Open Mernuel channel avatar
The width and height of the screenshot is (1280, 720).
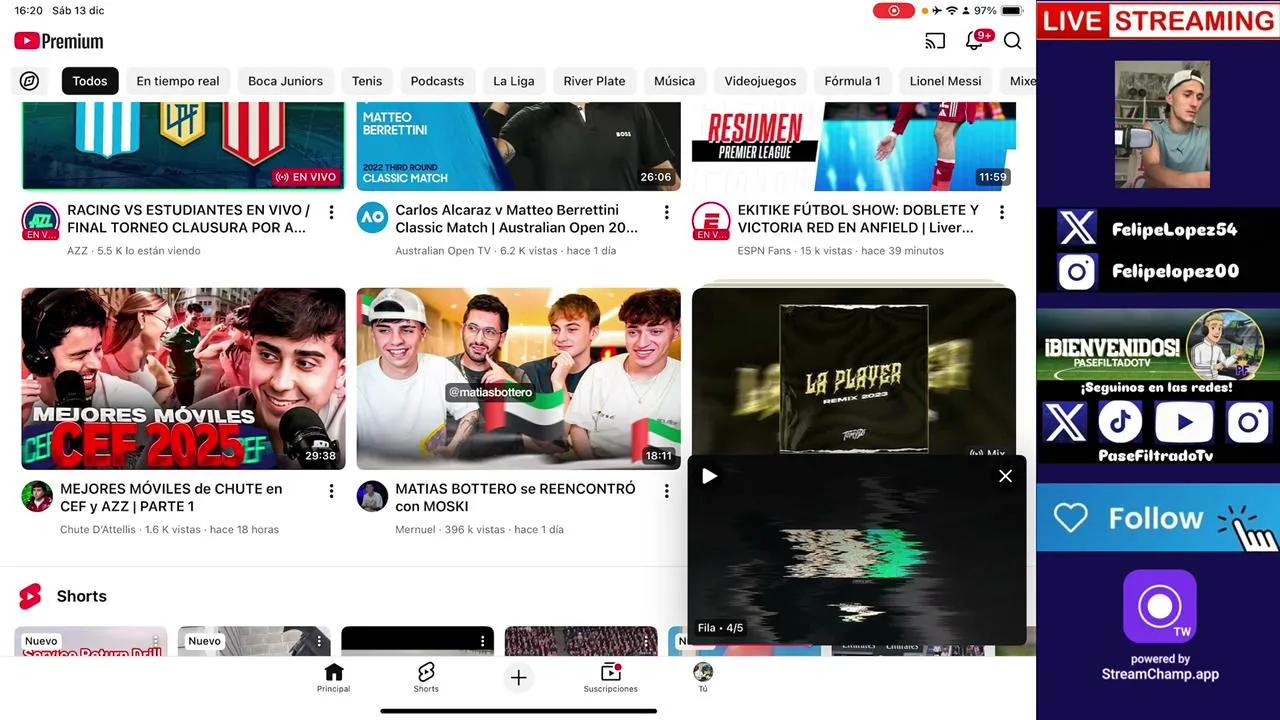pos(372,497)
